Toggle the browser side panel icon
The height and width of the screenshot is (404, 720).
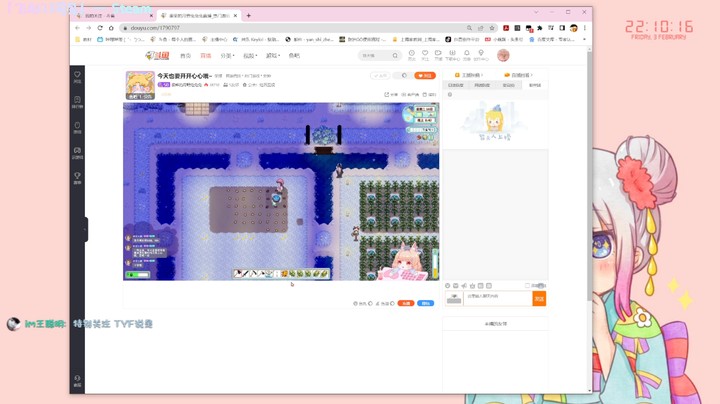click(562, 28)
